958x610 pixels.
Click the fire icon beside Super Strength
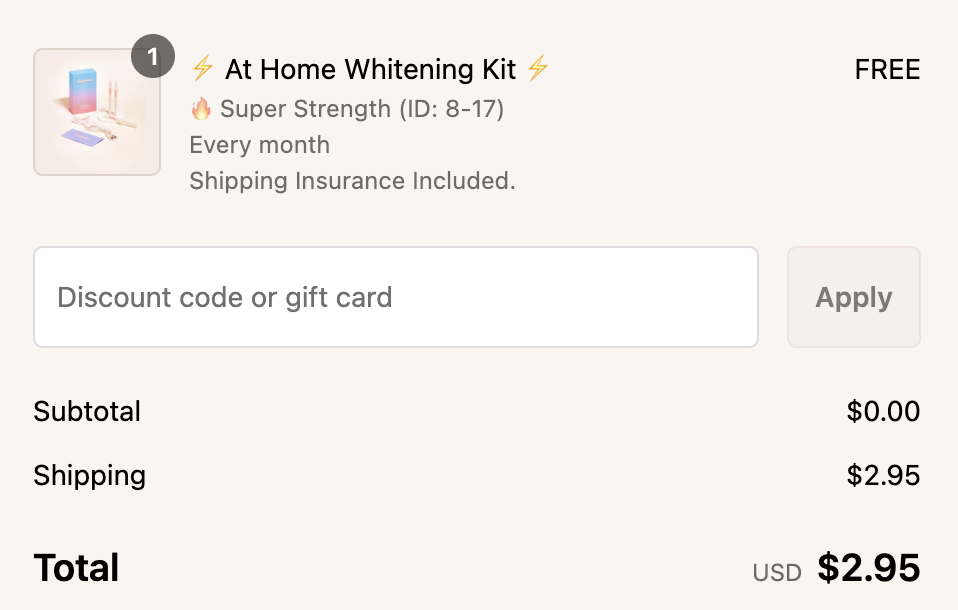click(x=201, y=108)
